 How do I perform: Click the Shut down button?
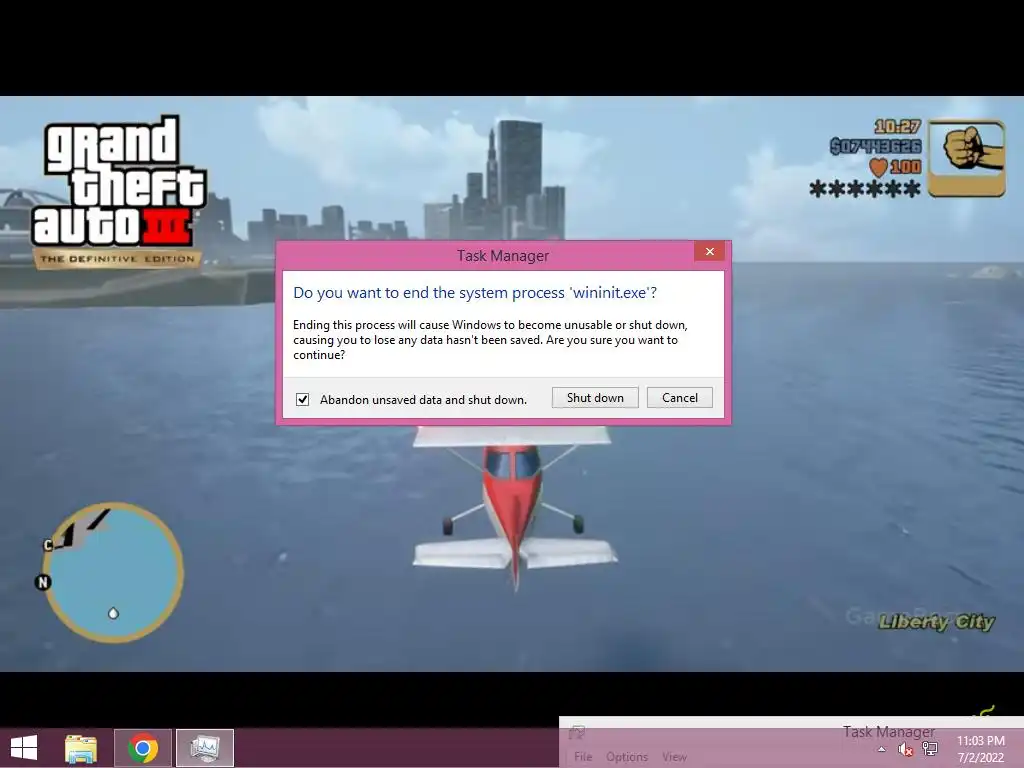pyautogui.click(x=595, y=398)
